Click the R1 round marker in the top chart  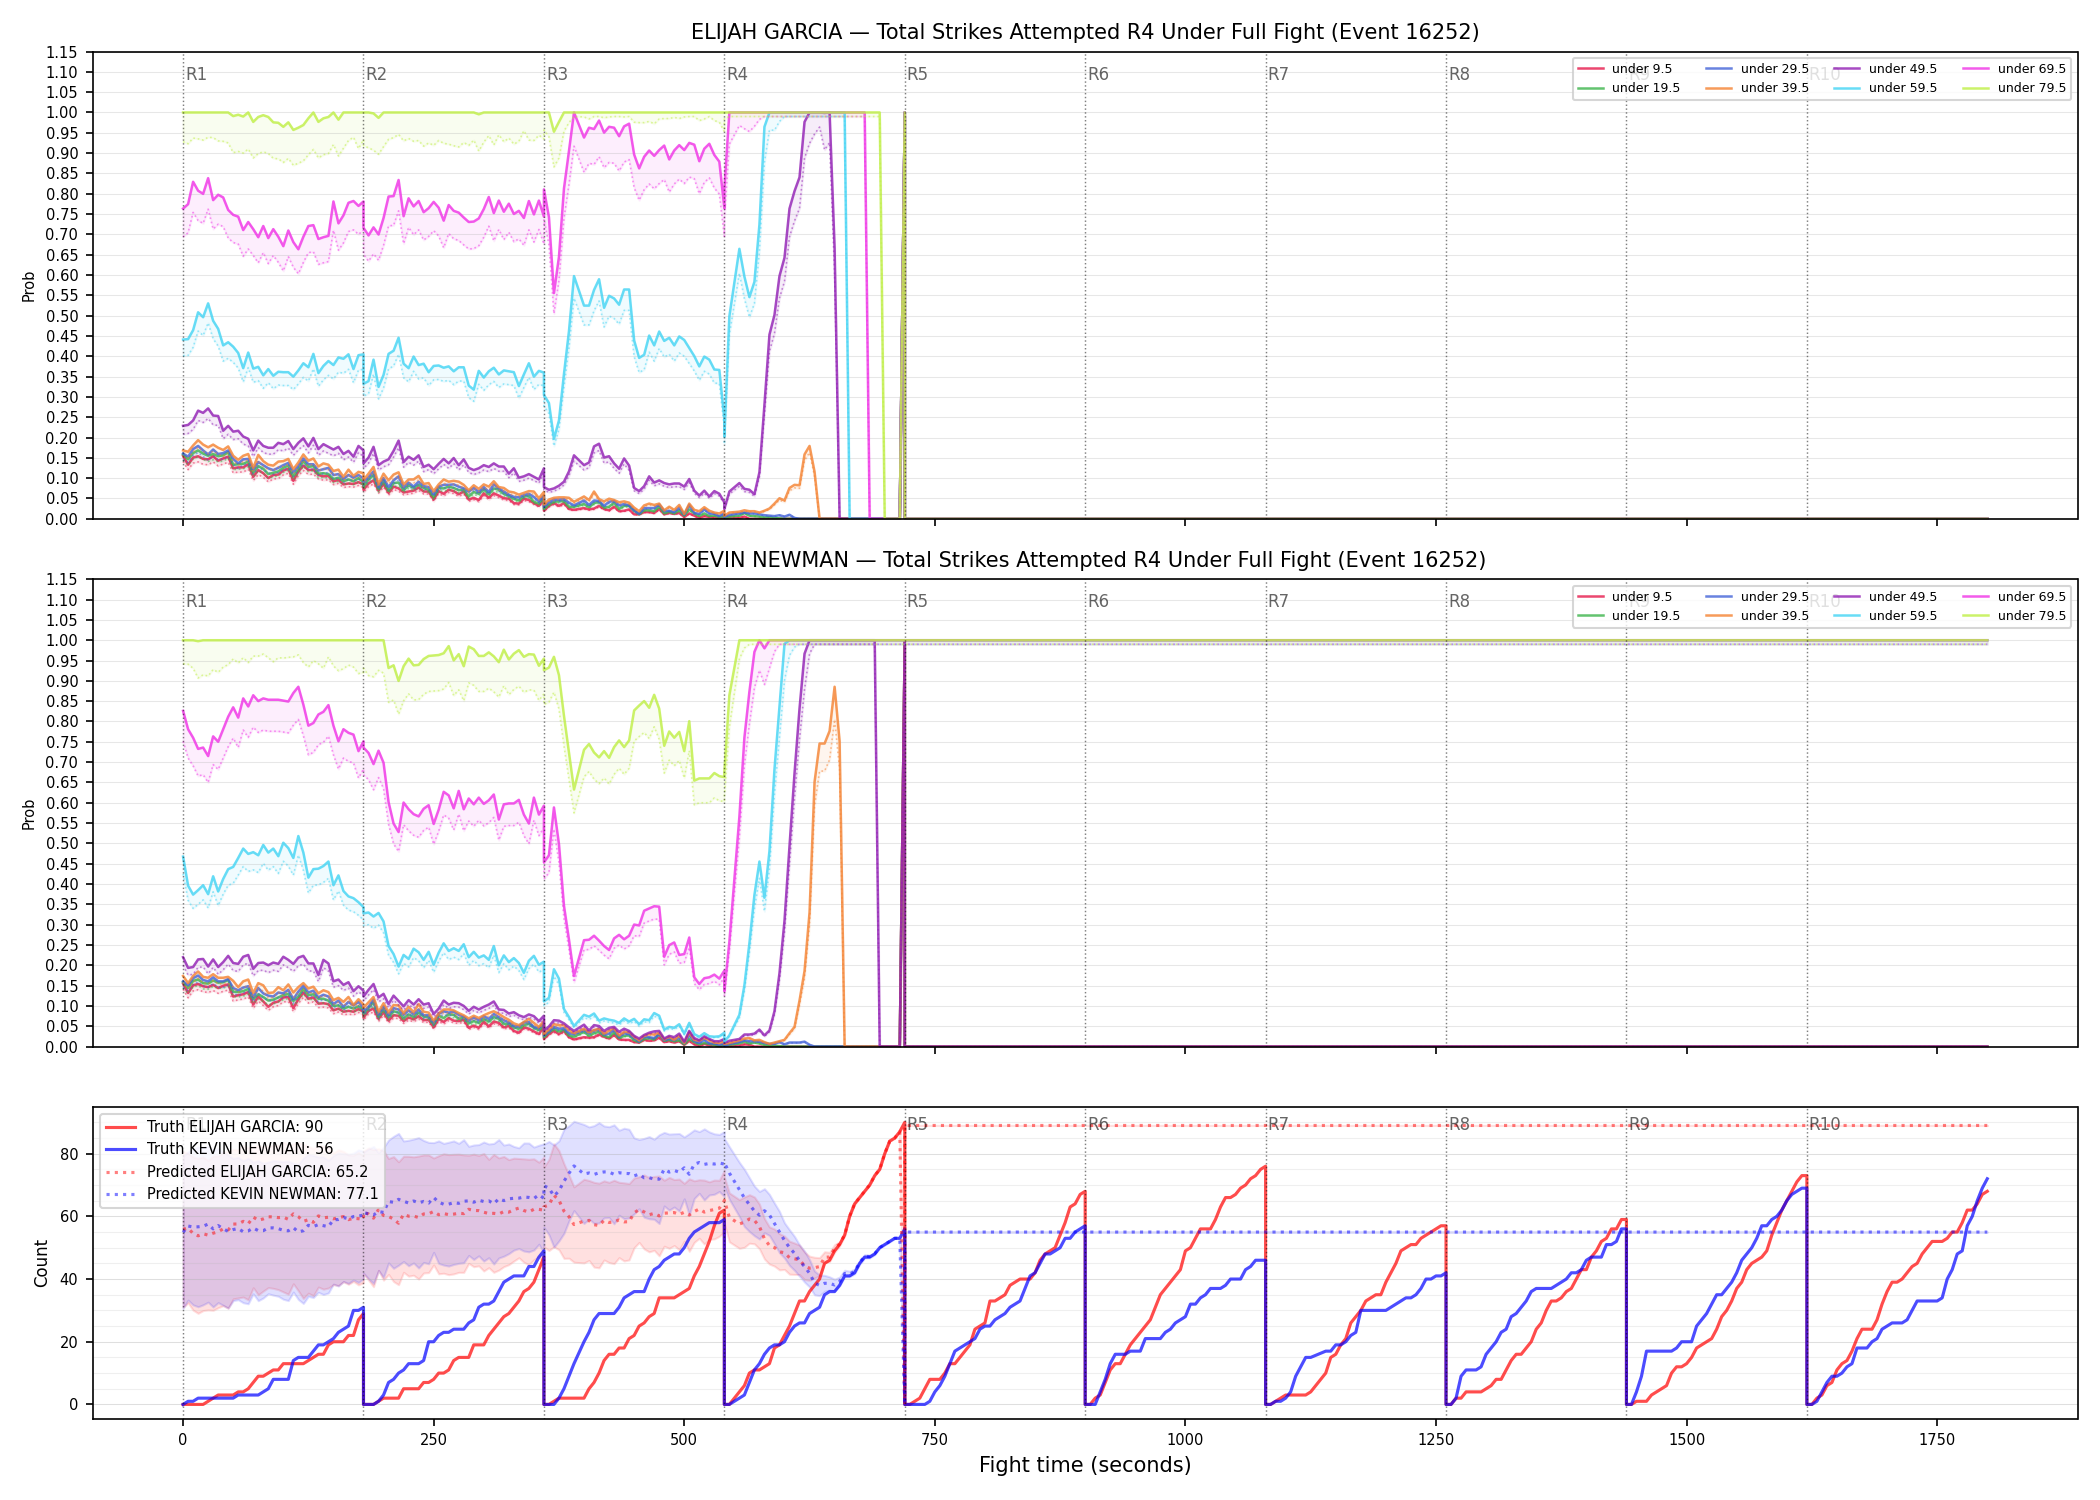click(x=196, y=74)
